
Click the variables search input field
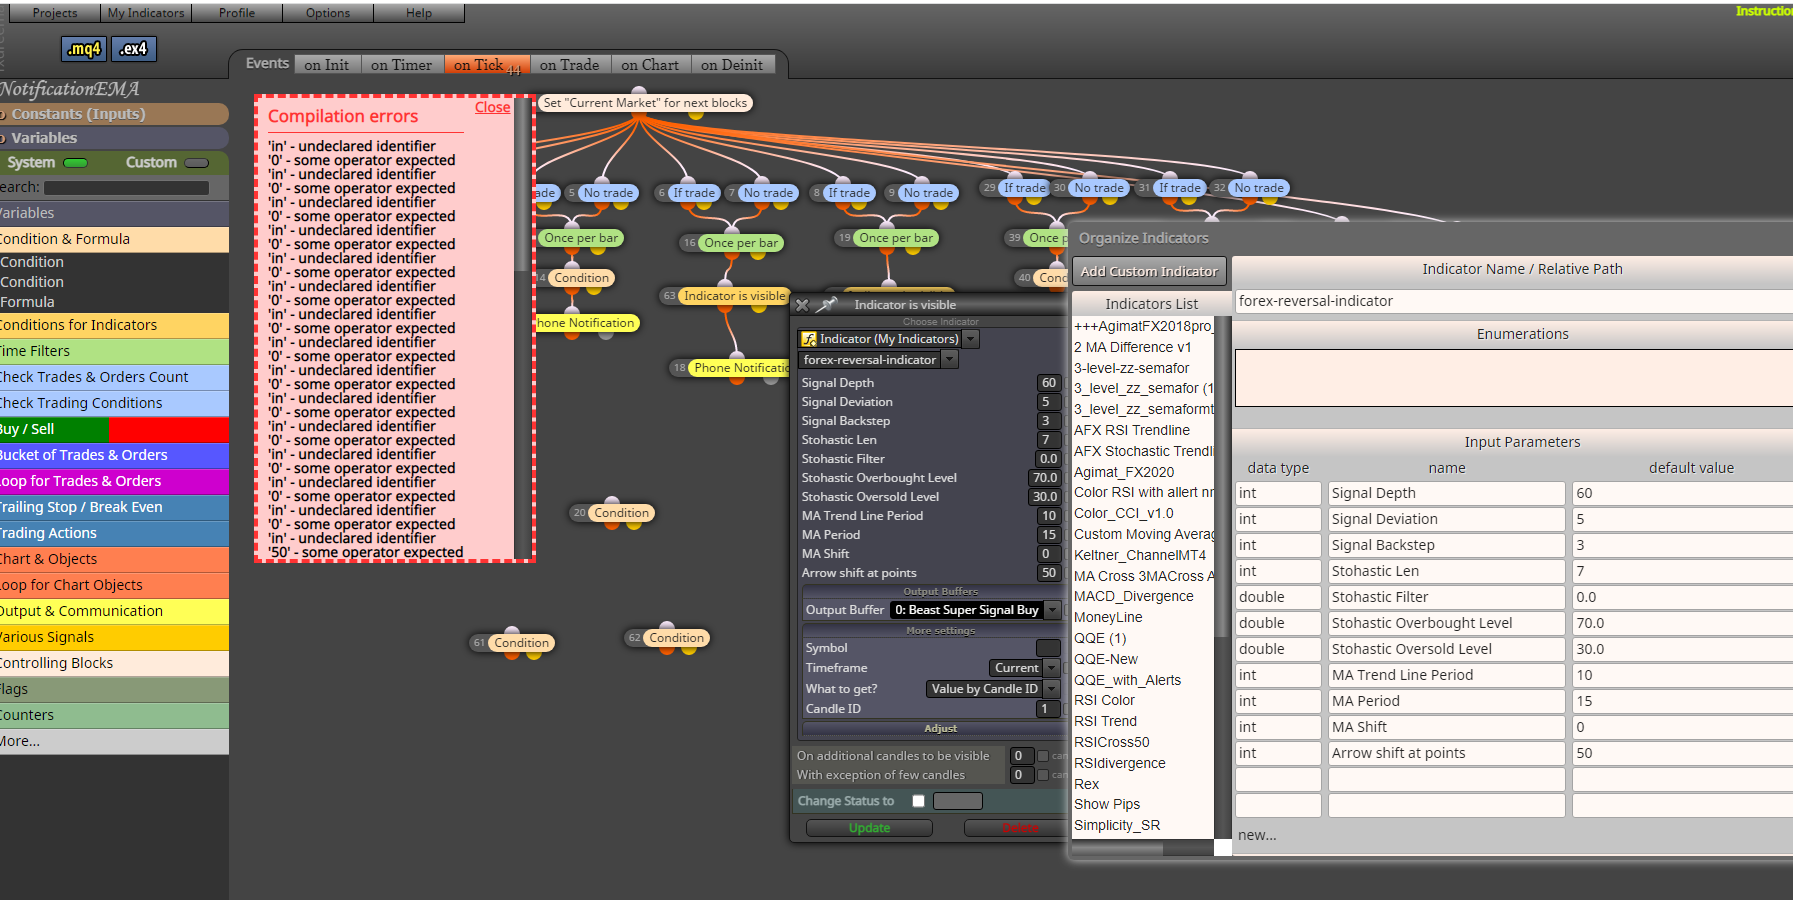[127, 188]
